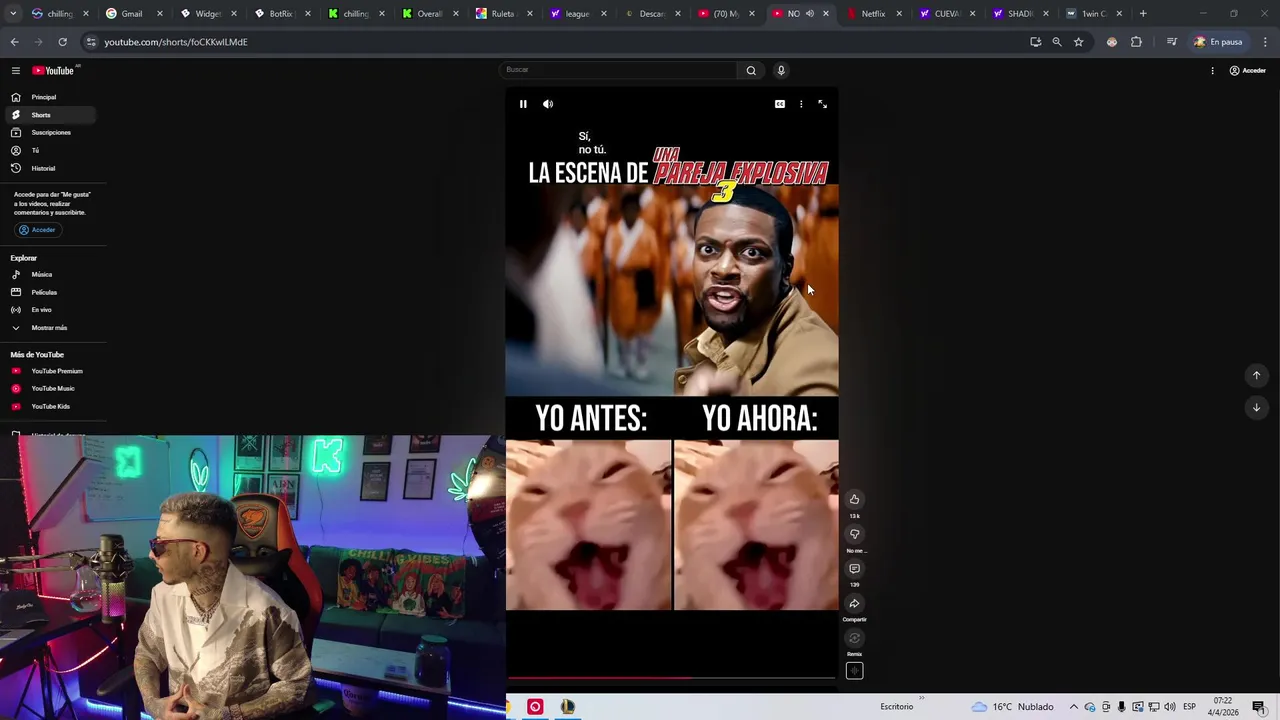Open YouTube settings three-dot menu

point(1212,70)
